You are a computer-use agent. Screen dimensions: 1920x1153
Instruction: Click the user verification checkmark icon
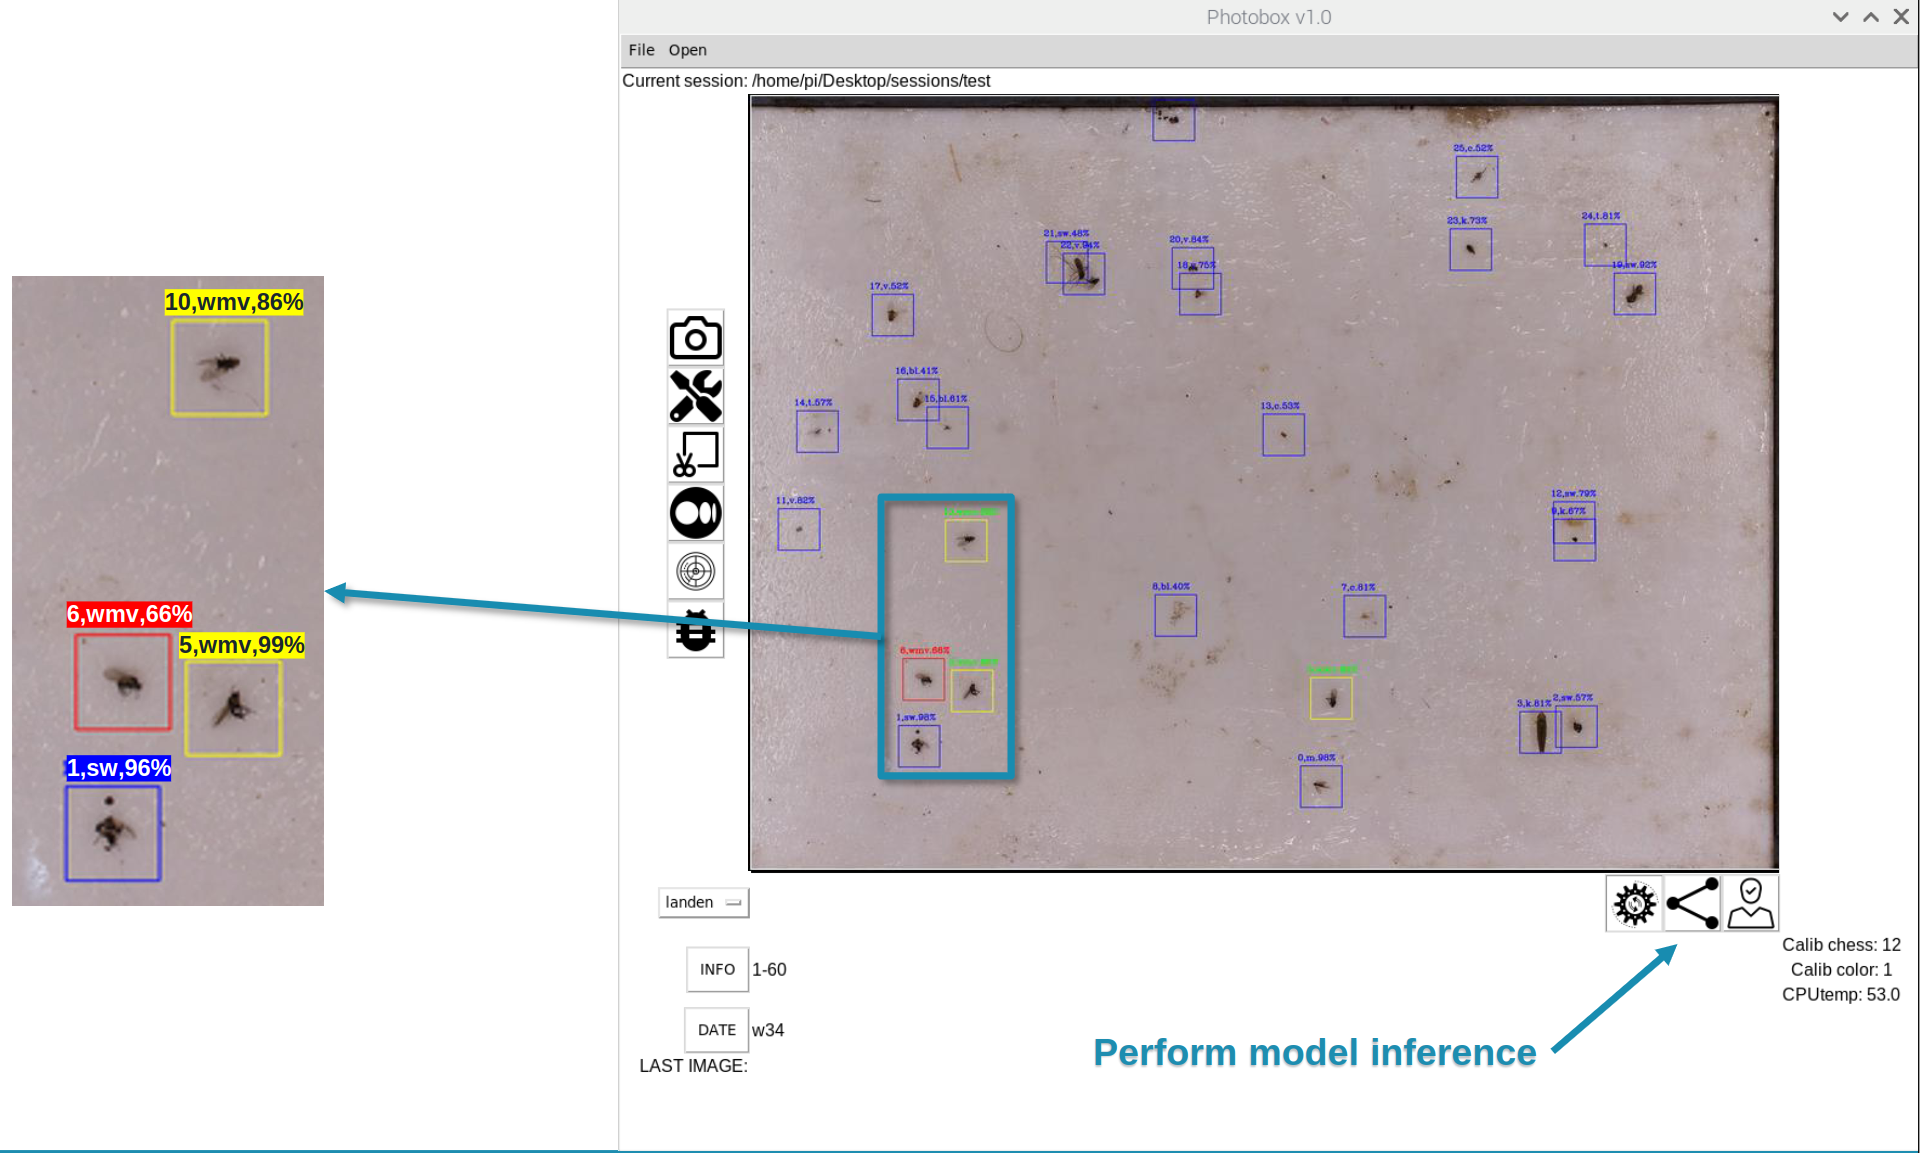point(1750,904)
